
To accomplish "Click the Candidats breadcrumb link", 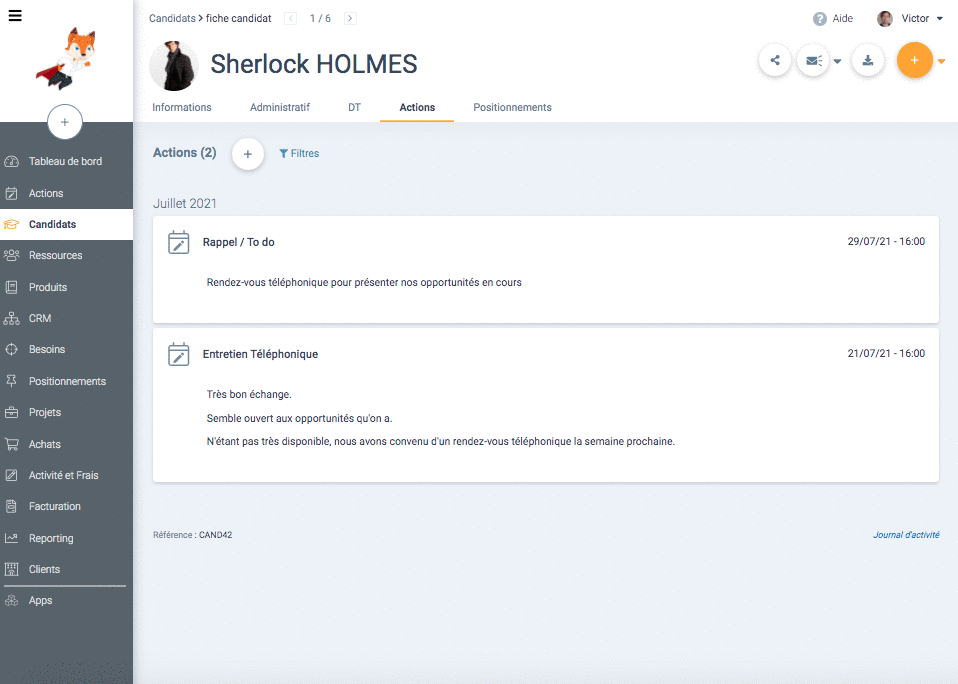I will point(172,18).
